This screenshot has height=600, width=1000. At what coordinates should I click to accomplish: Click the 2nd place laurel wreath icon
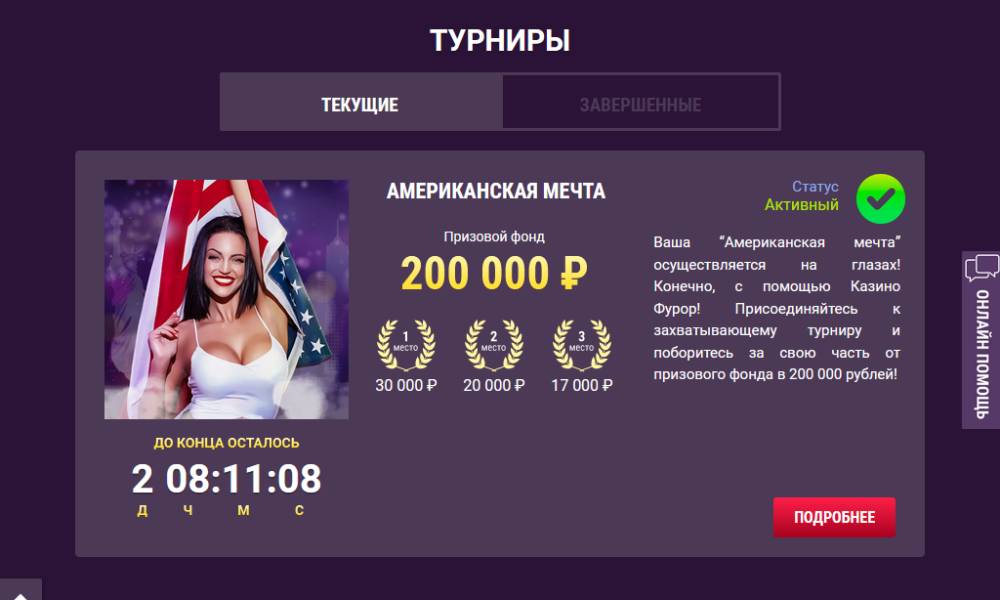pyautogui.click(x=494, y=344)
